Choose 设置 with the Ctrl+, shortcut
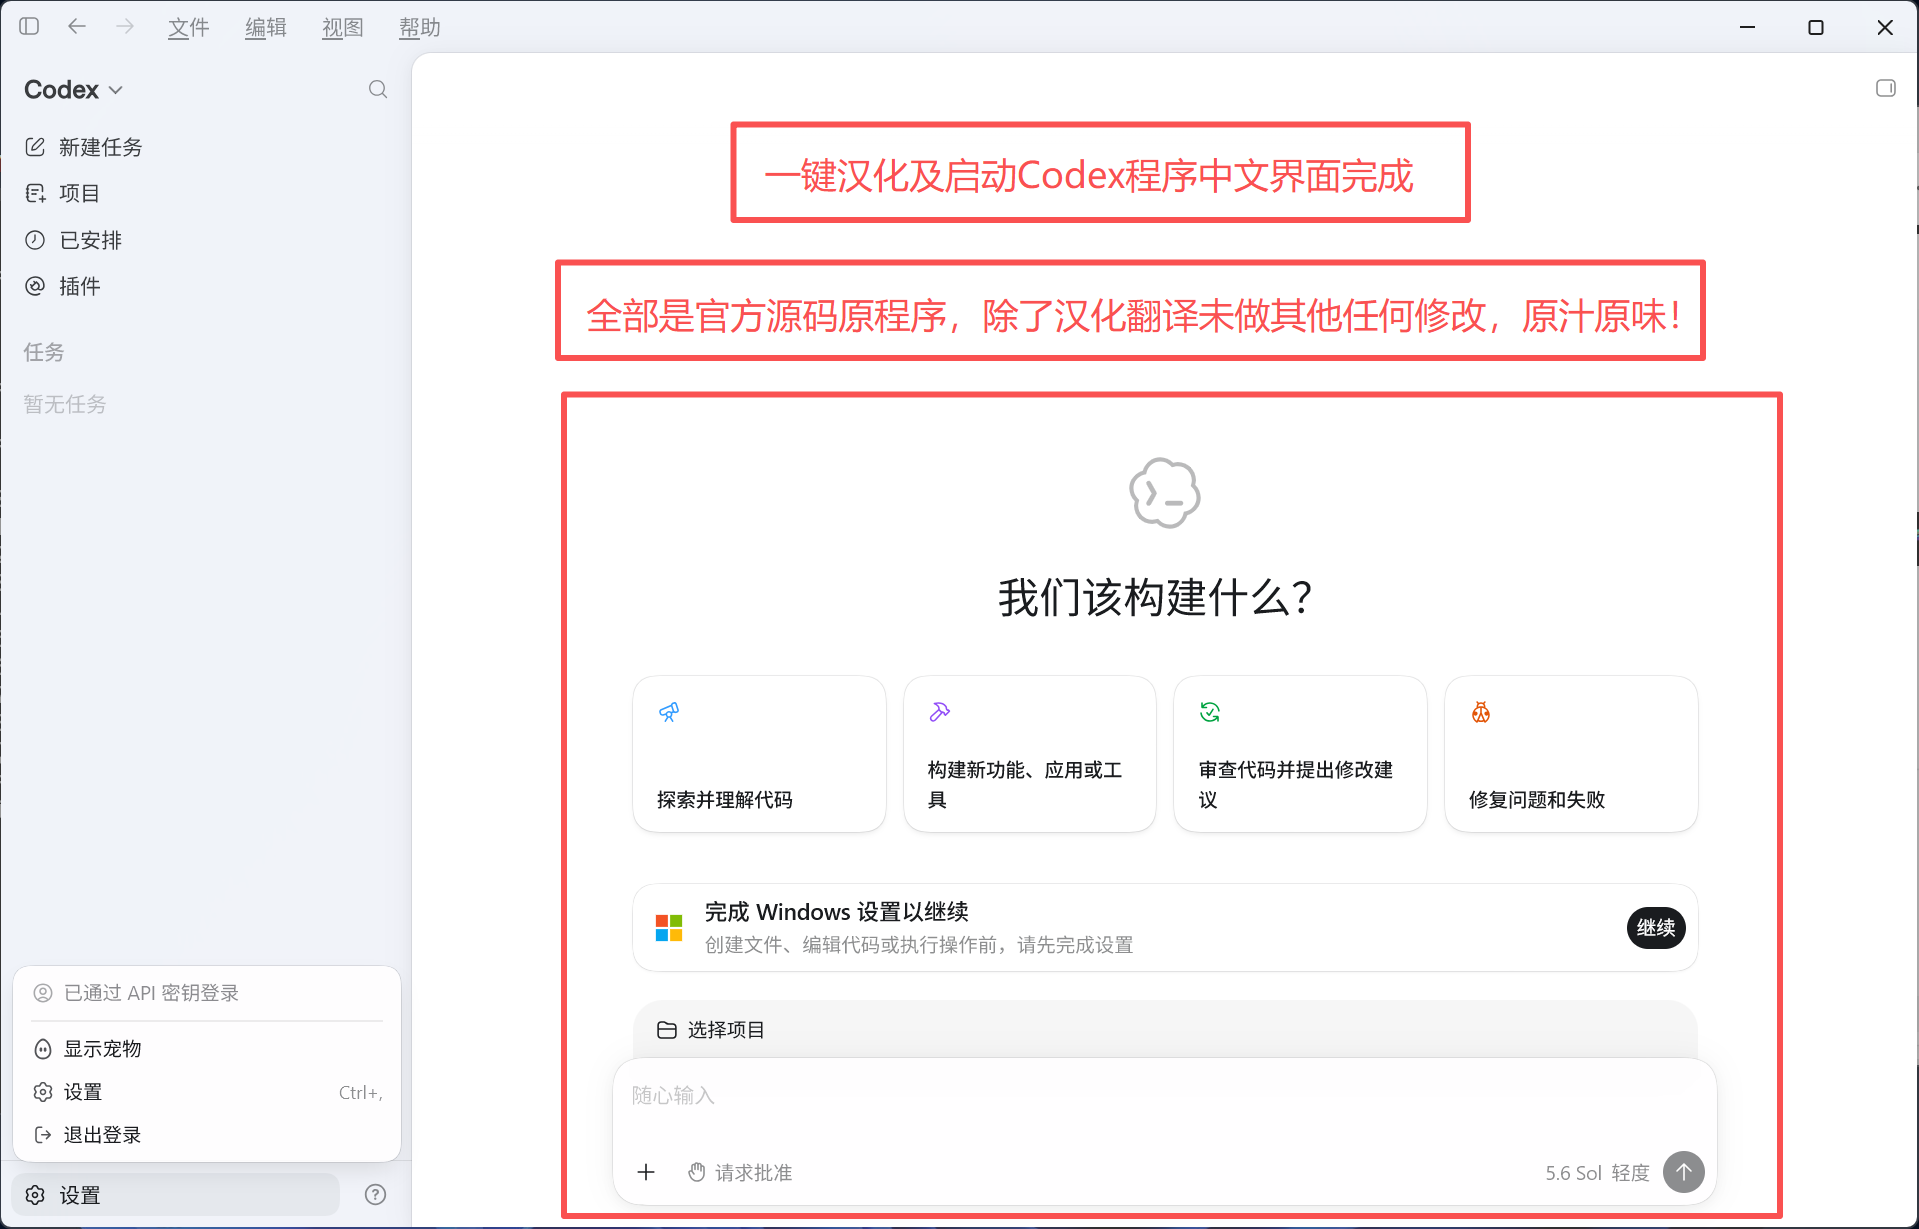This screenshot has width=1919, height=1229. point(207,1092)
